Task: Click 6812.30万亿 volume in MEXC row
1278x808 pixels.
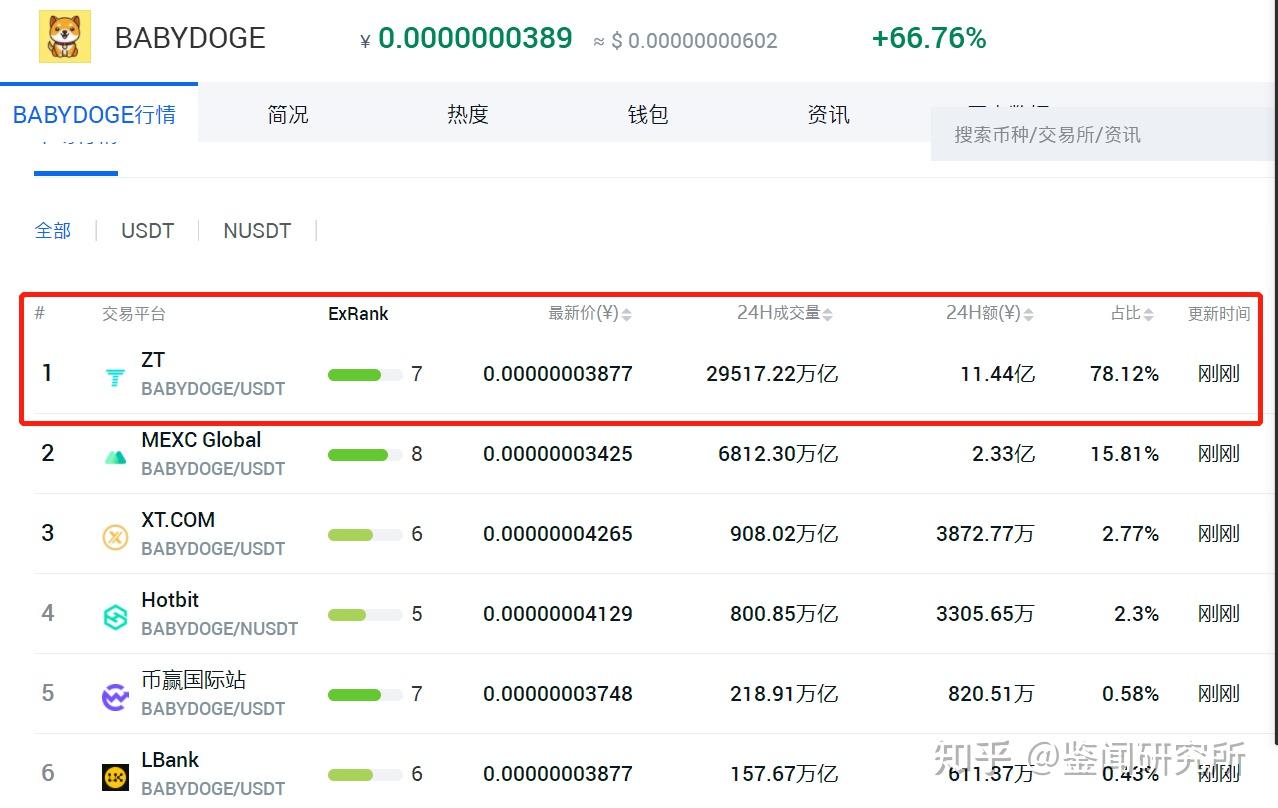Action: [x=778, y=454]
